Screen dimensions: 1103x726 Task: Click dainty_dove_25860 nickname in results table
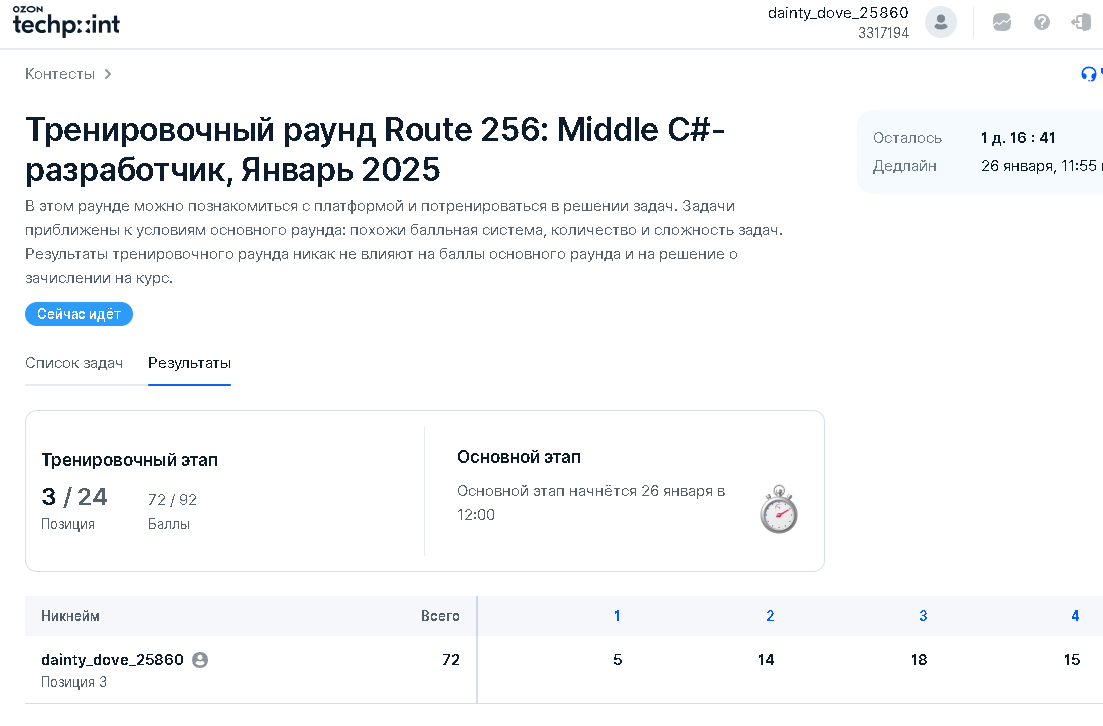coord(112,660)
